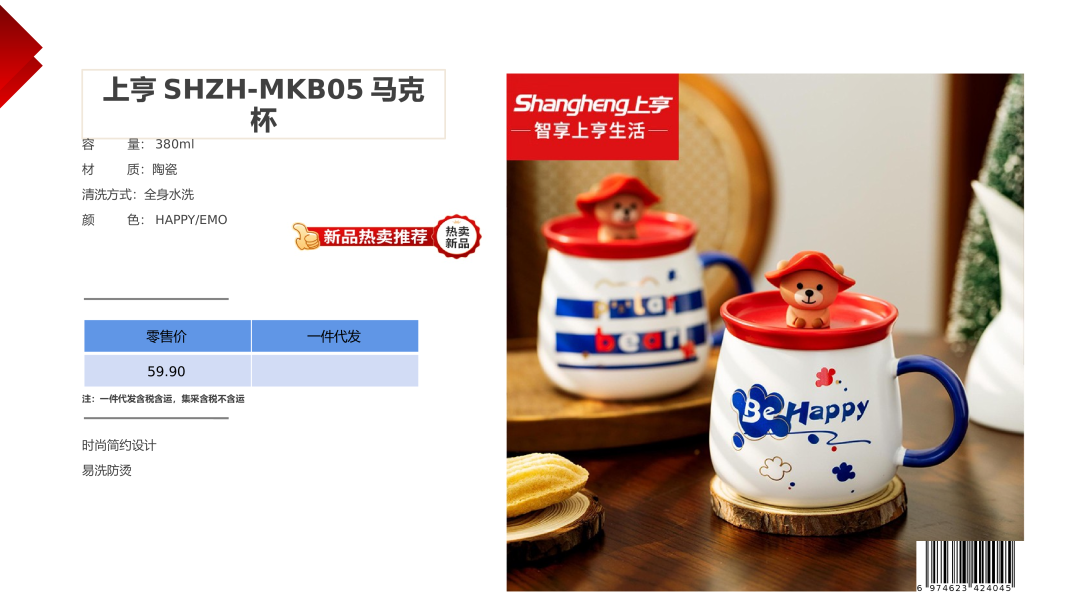Viewport: 1080px width, 608px height.
Task: Click the red arrow decoration in corner
Action: 18,55
